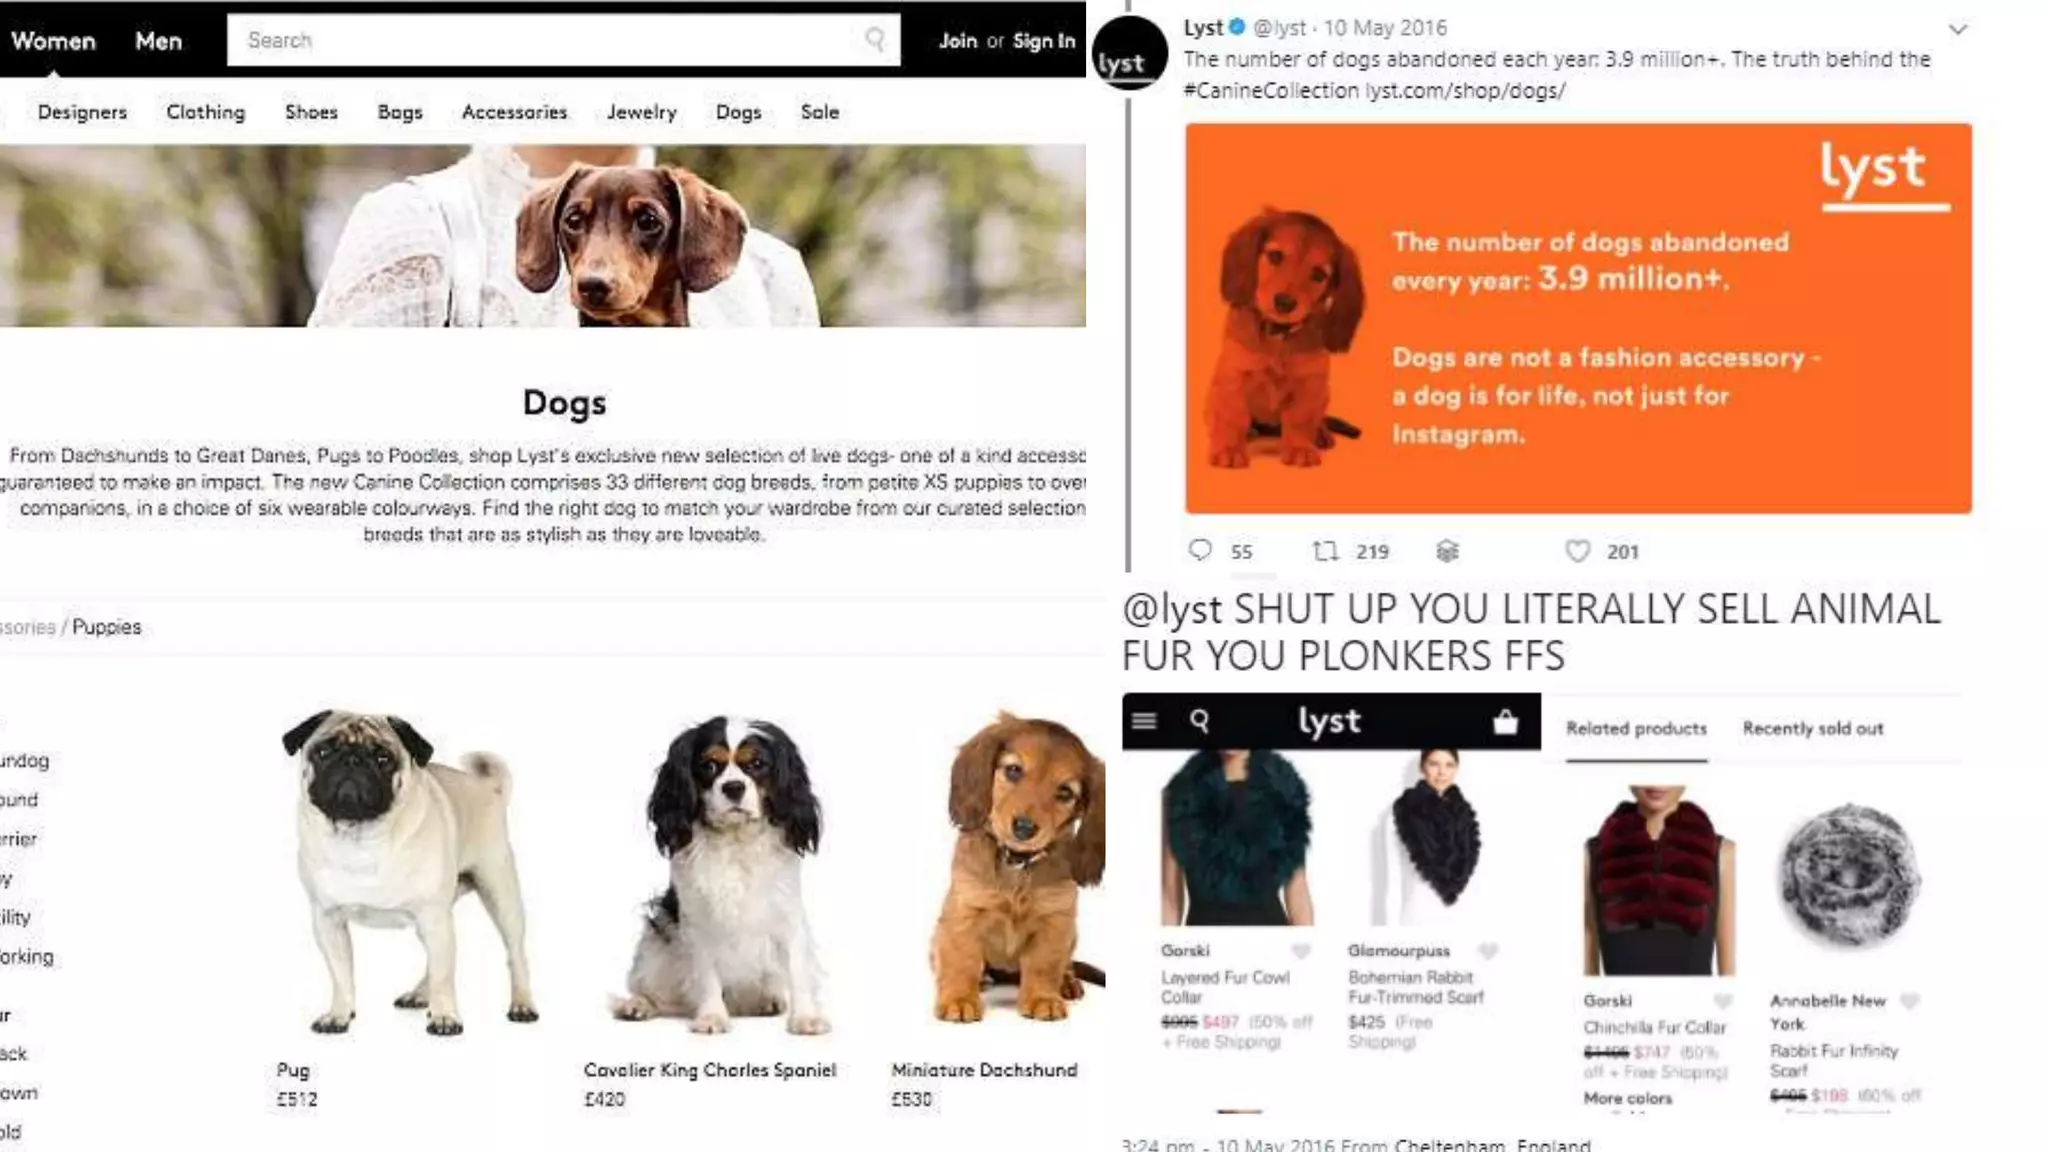Select the Dogs menu item
The width and height of the screenshot is (2048, 1152).
(739, 112)
